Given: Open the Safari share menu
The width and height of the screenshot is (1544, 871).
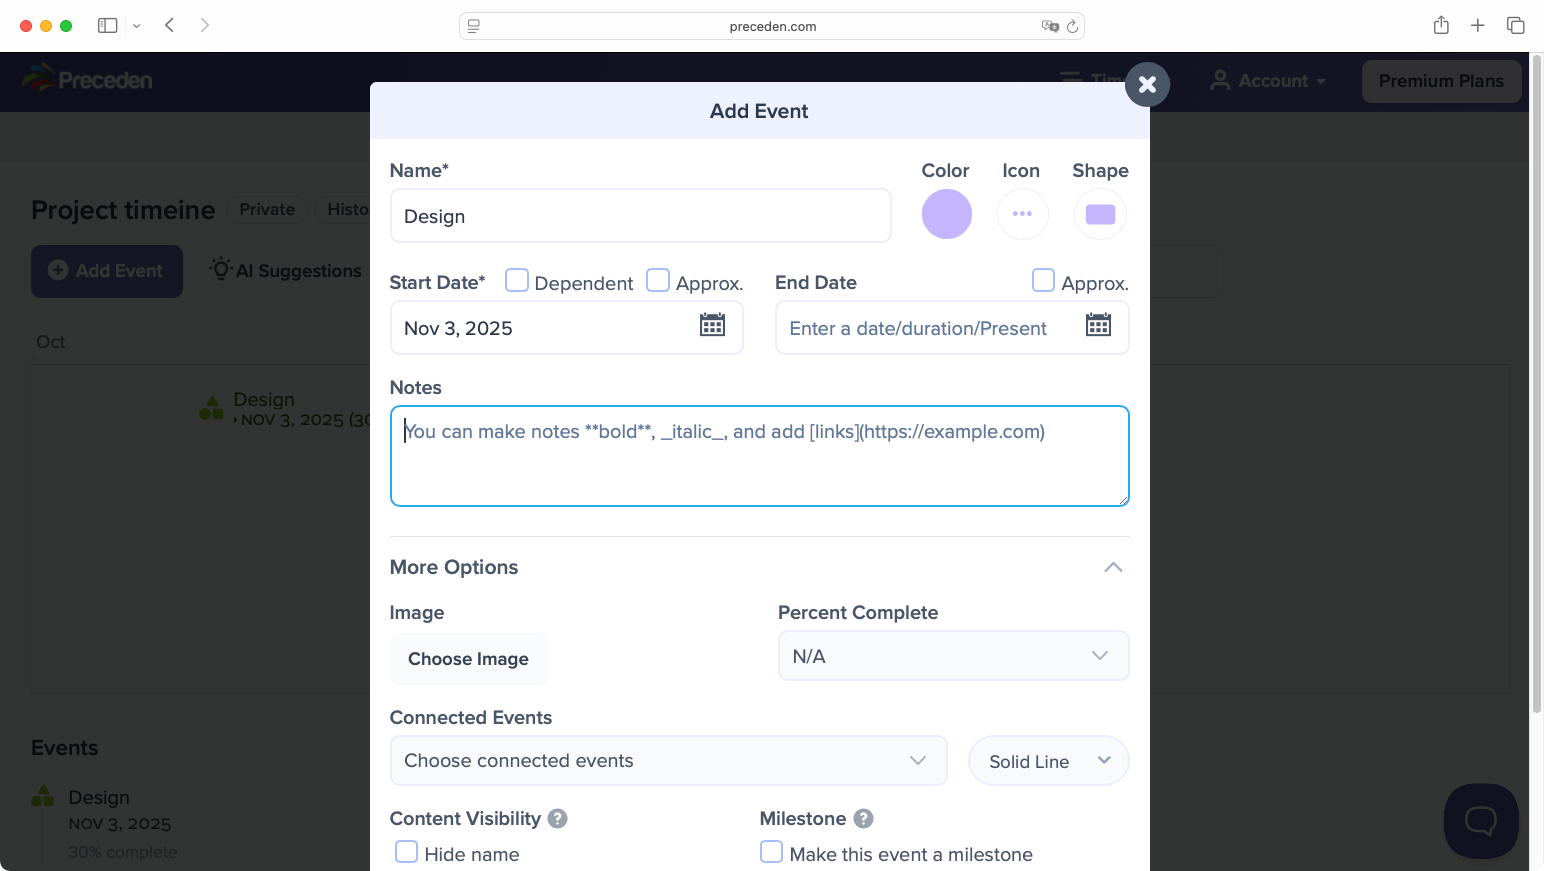Looking at the screenshot, I should pos(1441,26).
